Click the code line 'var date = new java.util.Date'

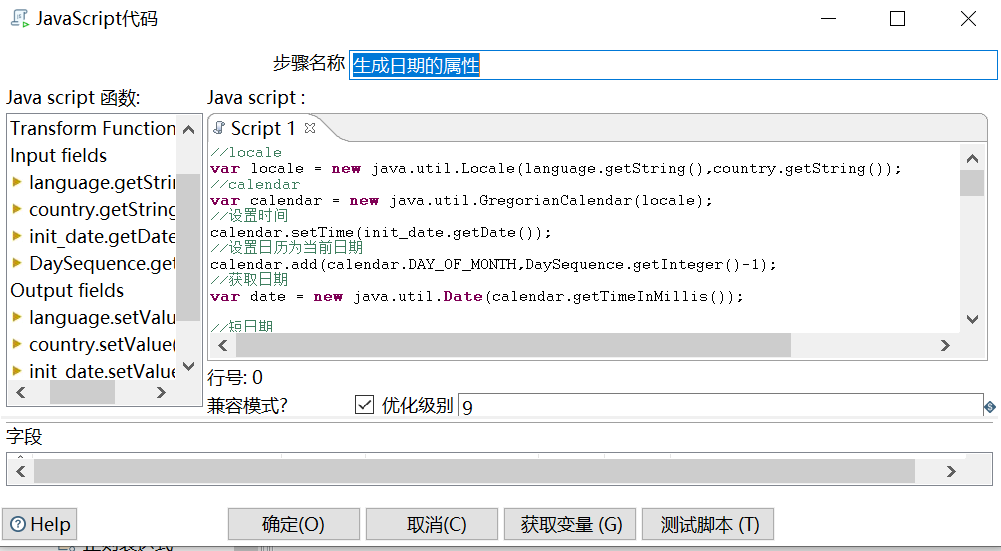[x=477, y=296]
